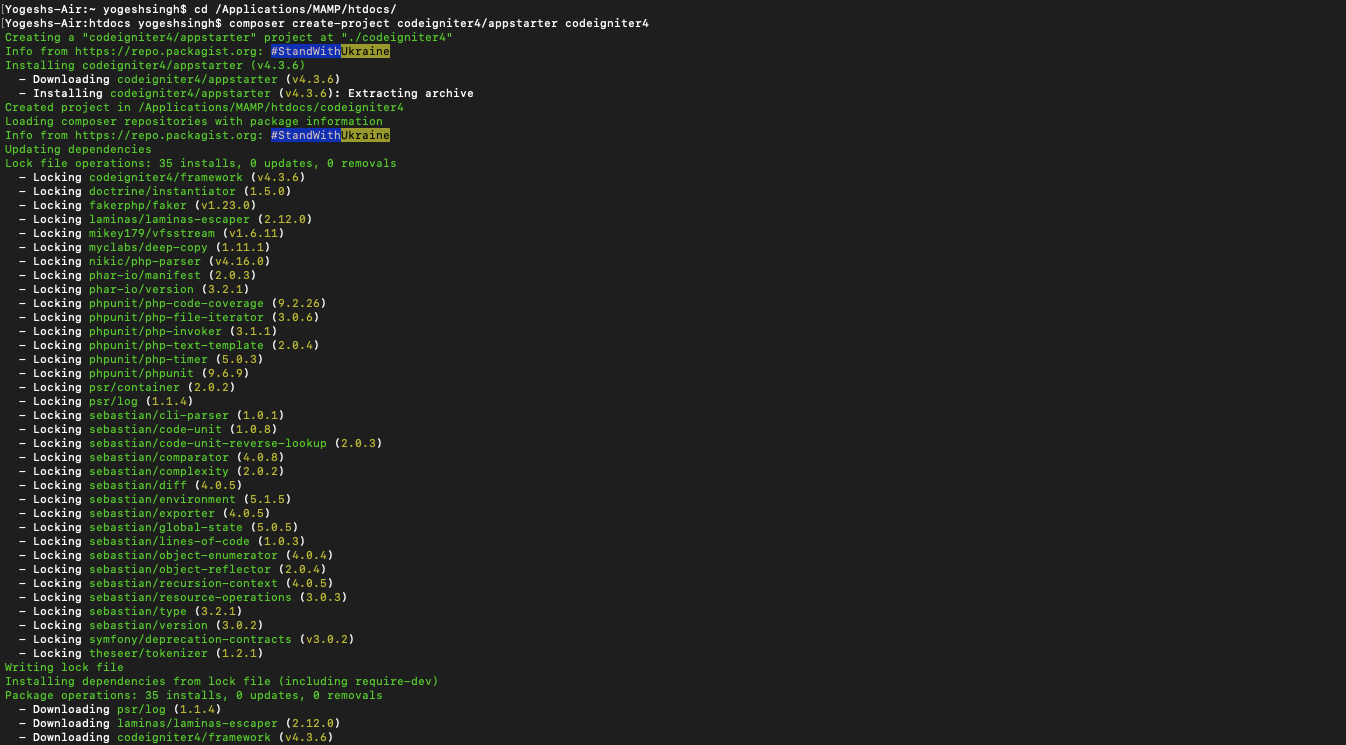
Task: Click 'Extracting archive' text
Action: tap(411, 93)
